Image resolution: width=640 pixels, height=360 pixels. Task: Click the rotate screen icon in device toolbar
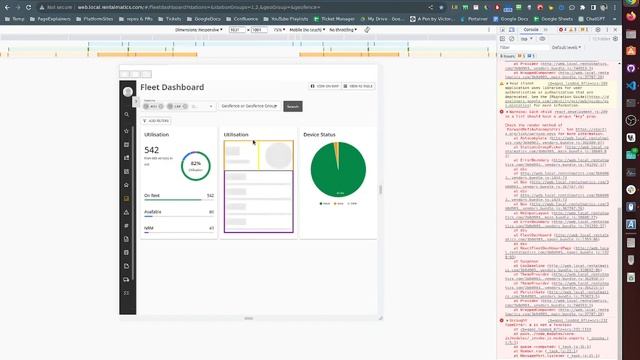(x=367, y=30)
